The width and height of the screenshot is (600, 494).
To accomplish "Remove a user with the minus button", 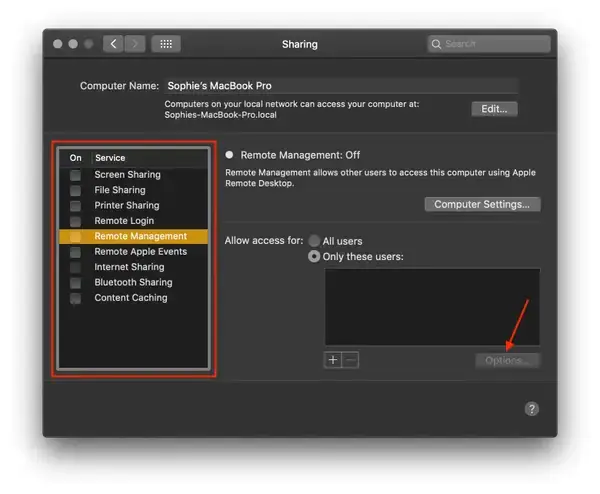I will click(350, 360).
